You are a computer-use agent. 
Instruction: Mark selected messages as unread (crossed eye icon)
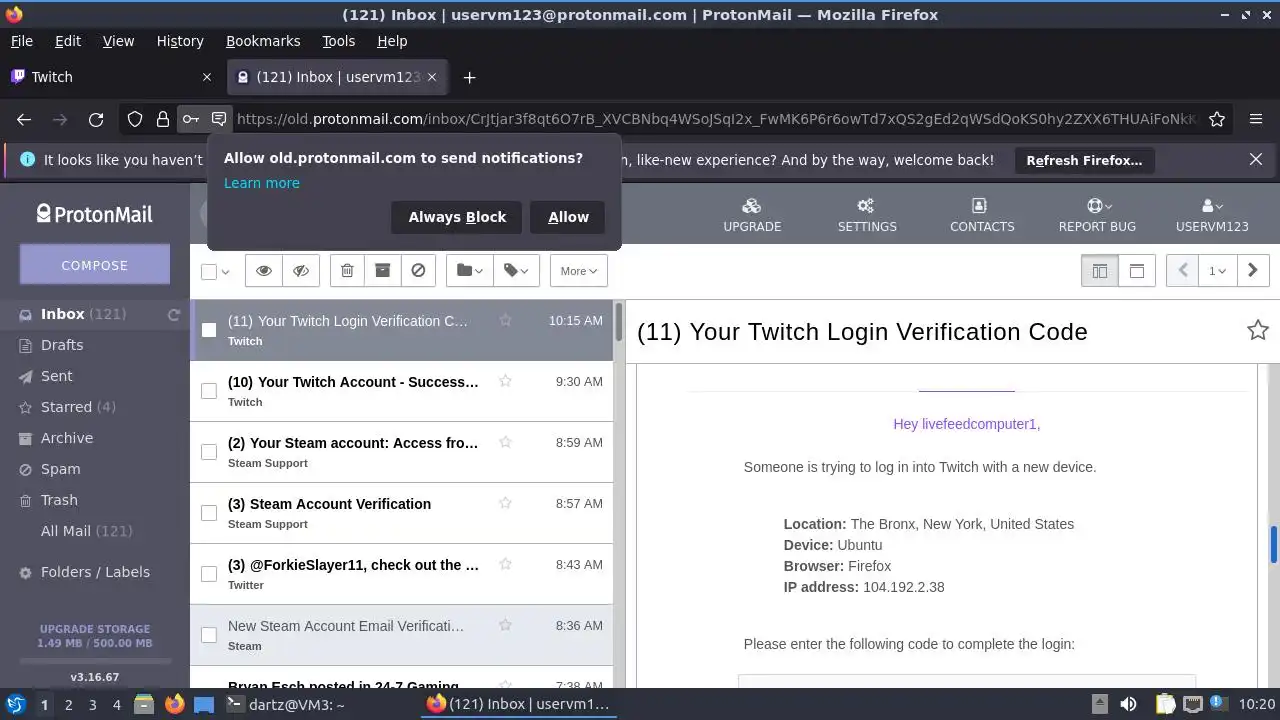coord(301,271)
